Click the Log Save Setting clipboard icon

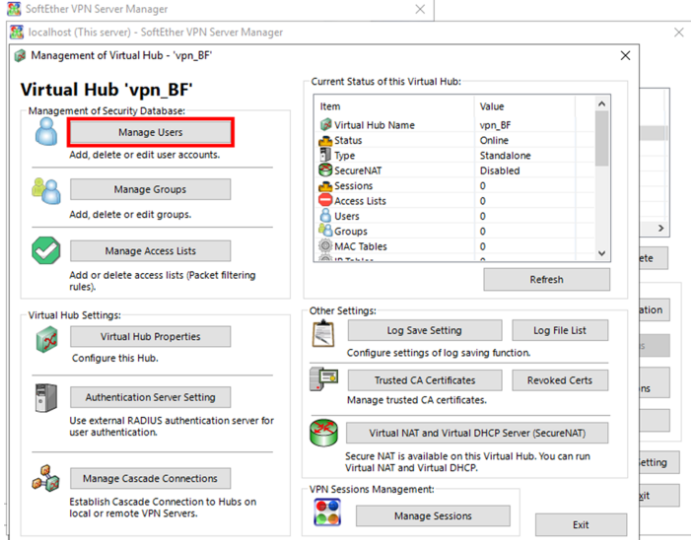point(323,332)
